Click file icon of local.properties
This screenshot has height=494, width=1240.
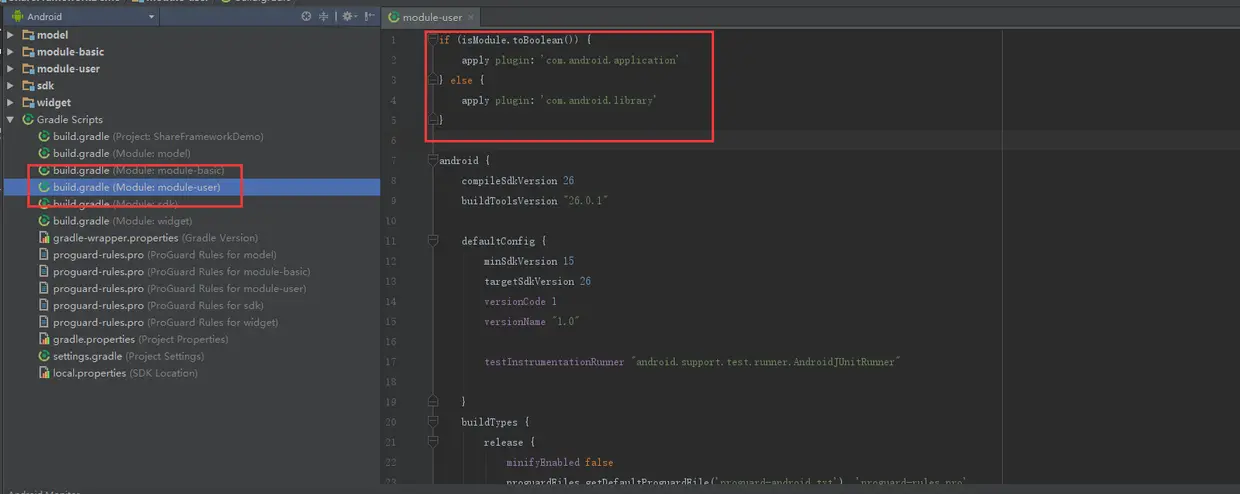(44, 373)
